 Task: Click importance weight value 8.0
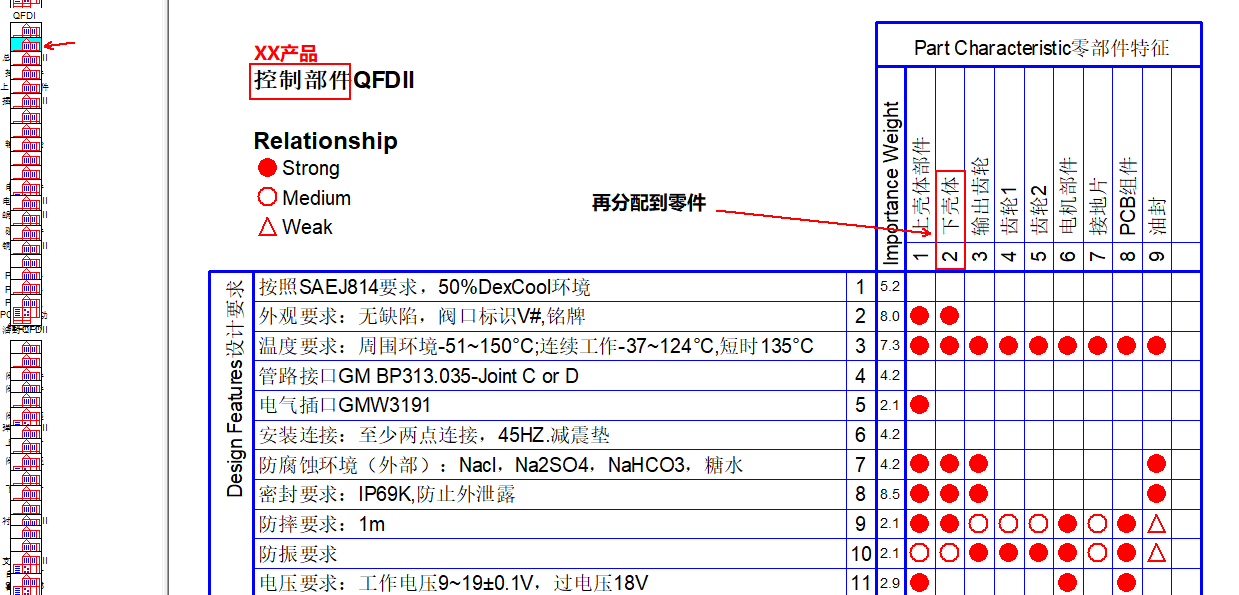click(890, 317)
